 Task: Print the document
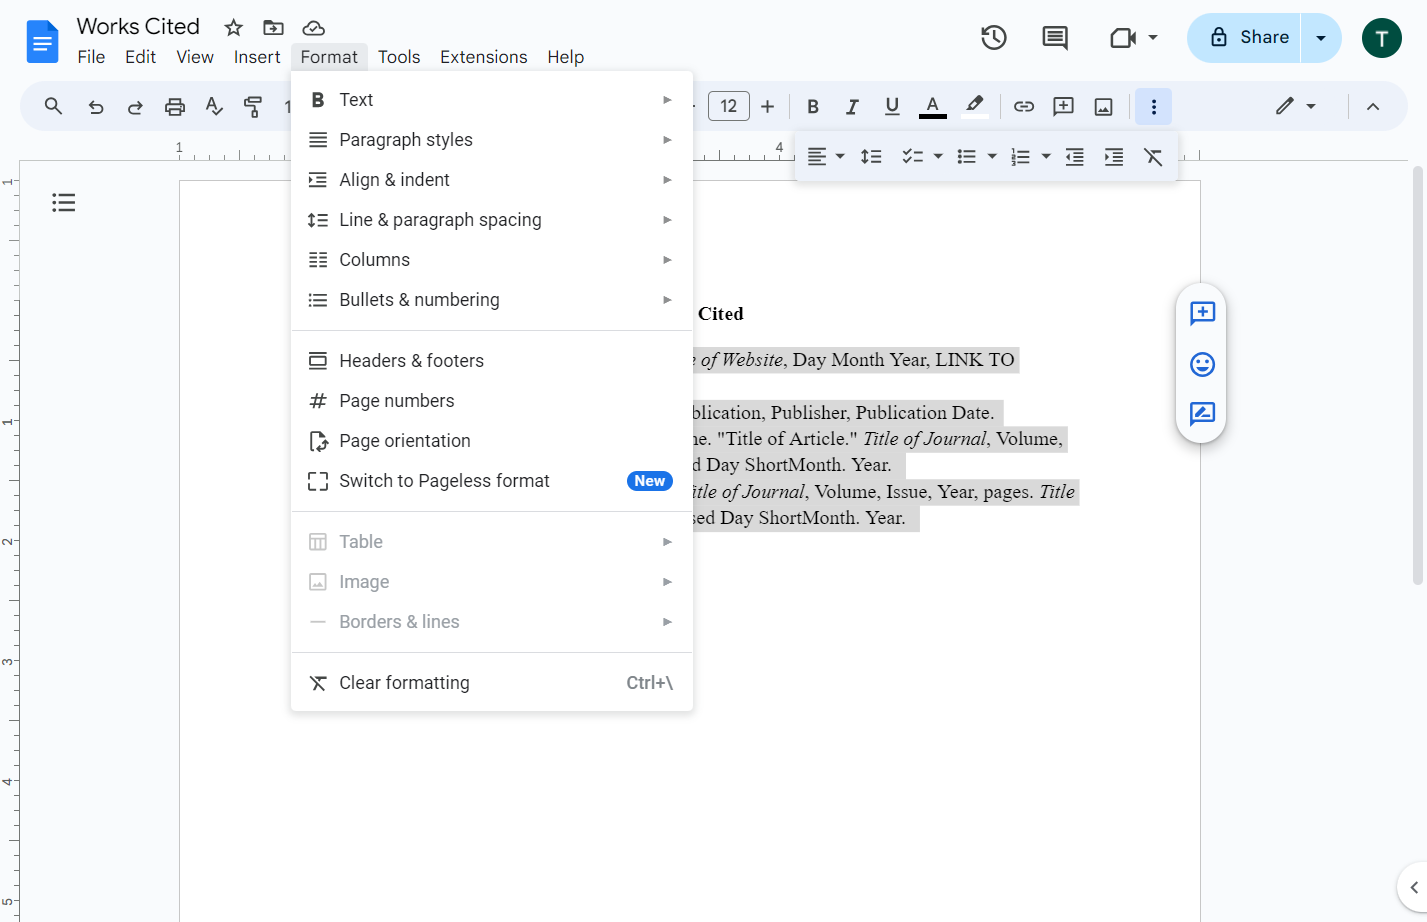[x=175, y=106]
